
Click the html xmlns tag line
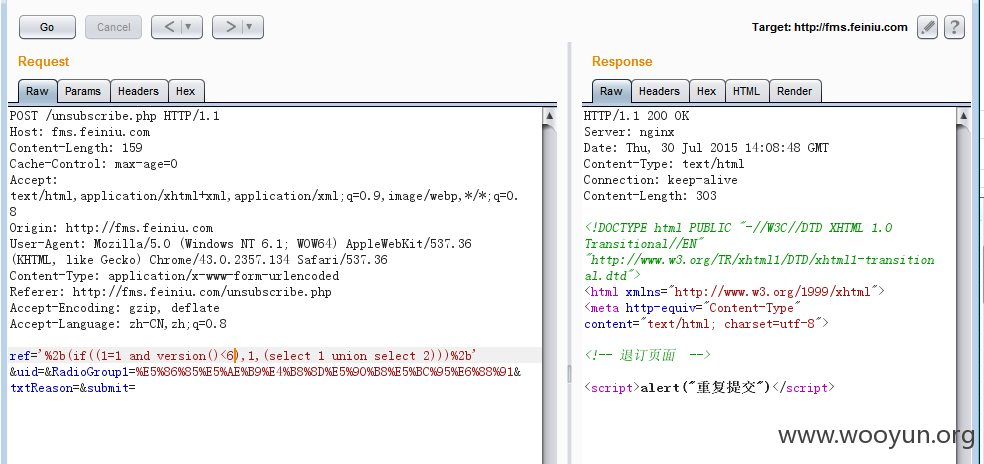[734, 292]
